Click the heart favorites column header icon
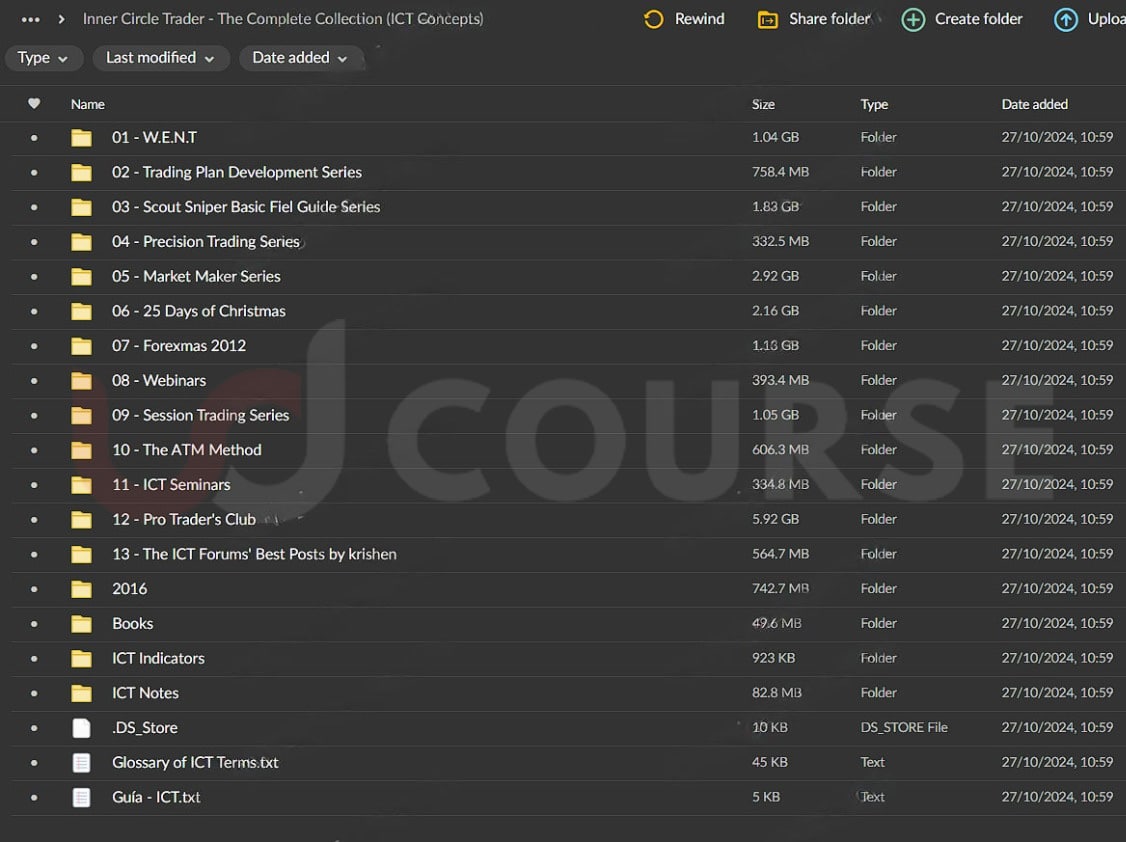 click(34, 104)
